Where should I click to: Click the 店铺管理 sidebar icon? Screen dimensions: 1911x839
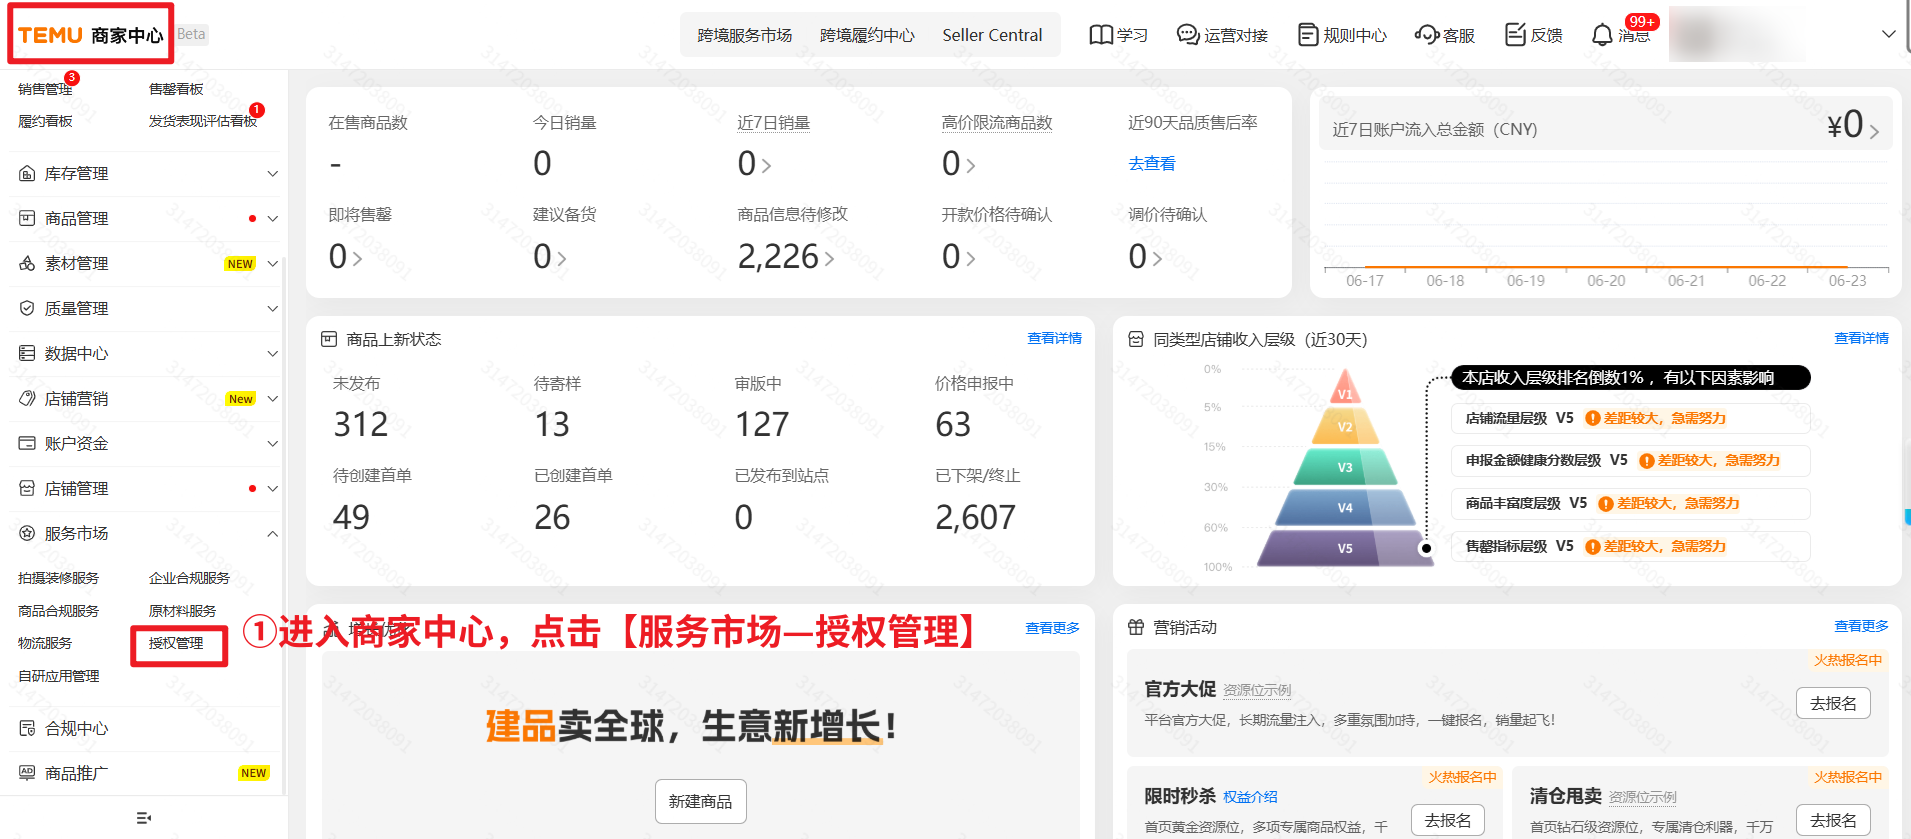click(27, 488)
